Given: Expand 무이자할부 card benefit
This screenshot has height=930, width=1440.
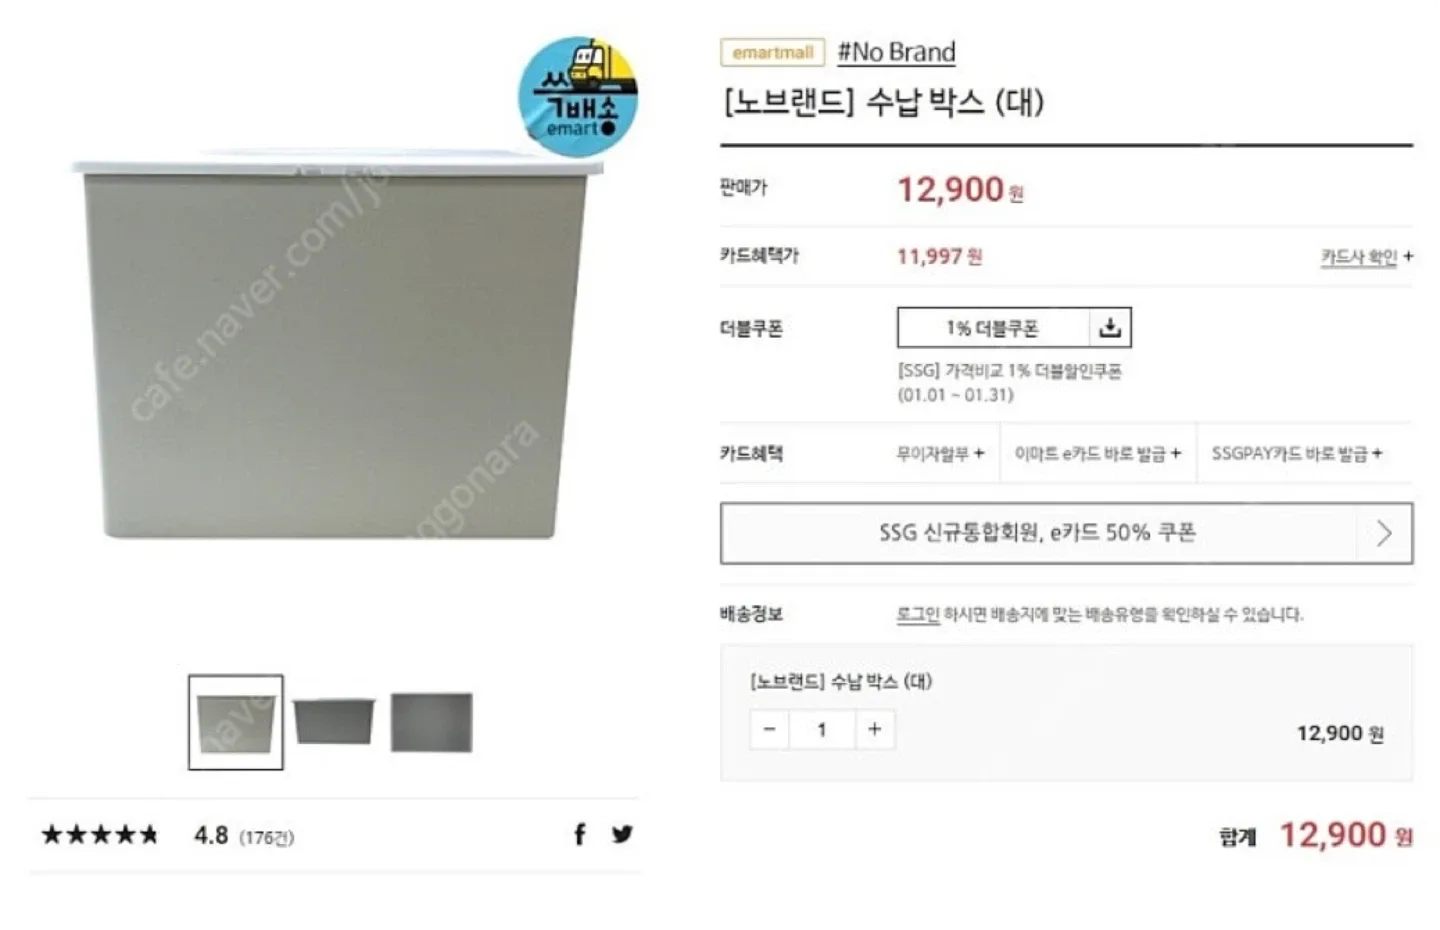Looking at the screenshot, I should (940, 454).
